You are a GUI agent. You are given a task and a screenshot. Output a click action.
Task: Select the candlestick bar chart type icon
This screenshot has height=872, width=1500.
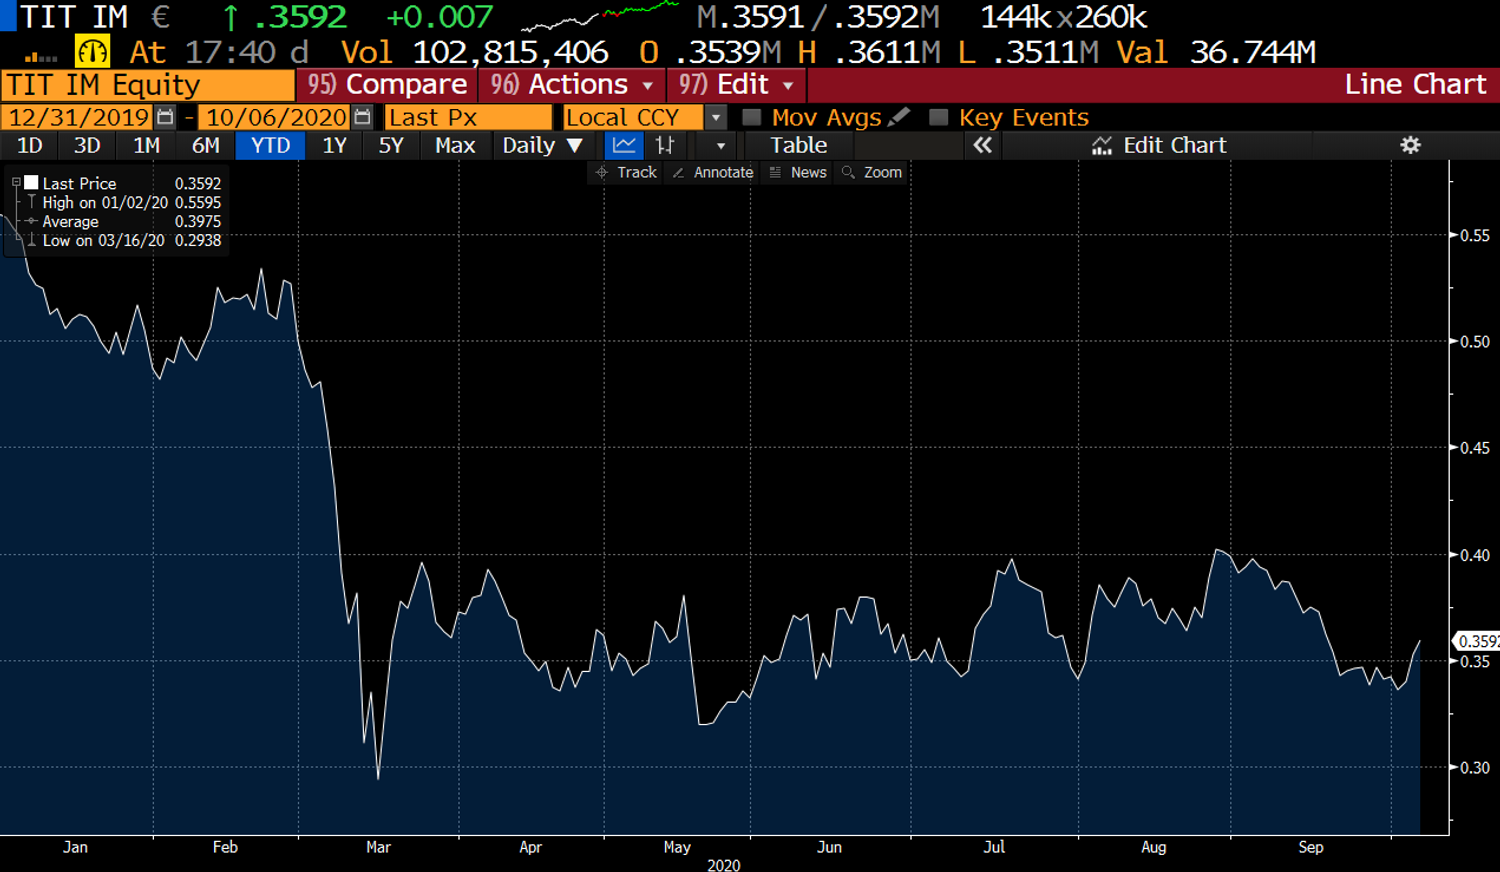click(x=665, y=145)
